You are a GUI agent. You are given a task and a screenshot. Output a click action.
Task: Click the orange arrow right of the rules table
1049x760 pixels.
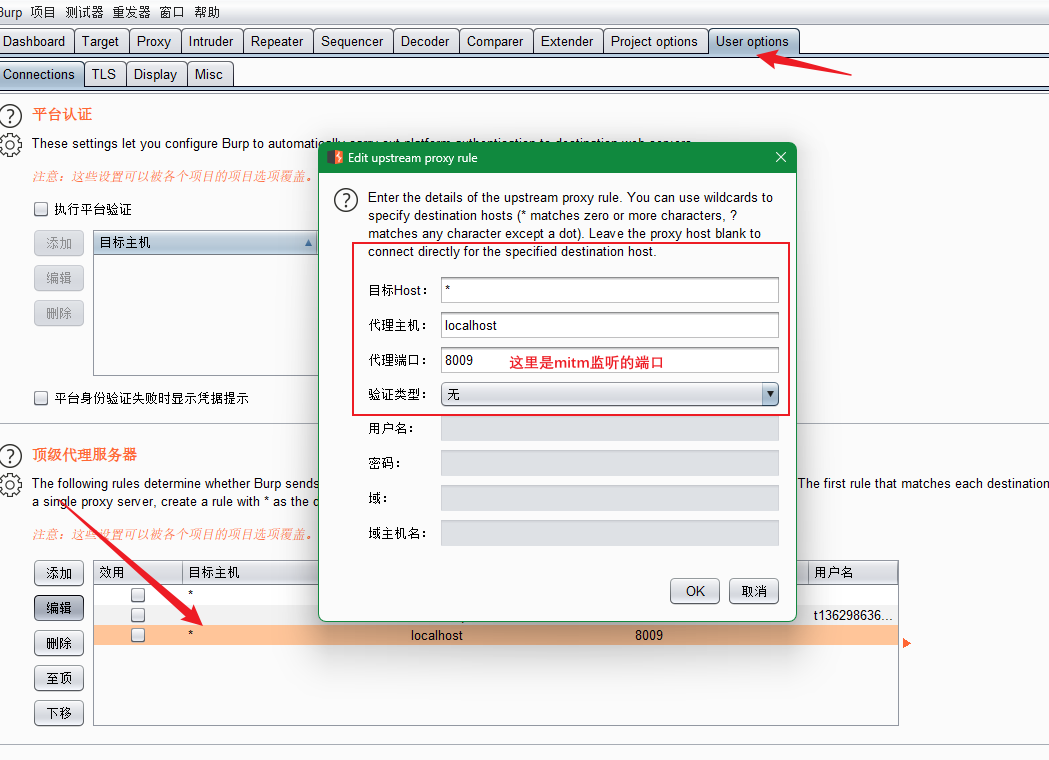click(907, 643)
